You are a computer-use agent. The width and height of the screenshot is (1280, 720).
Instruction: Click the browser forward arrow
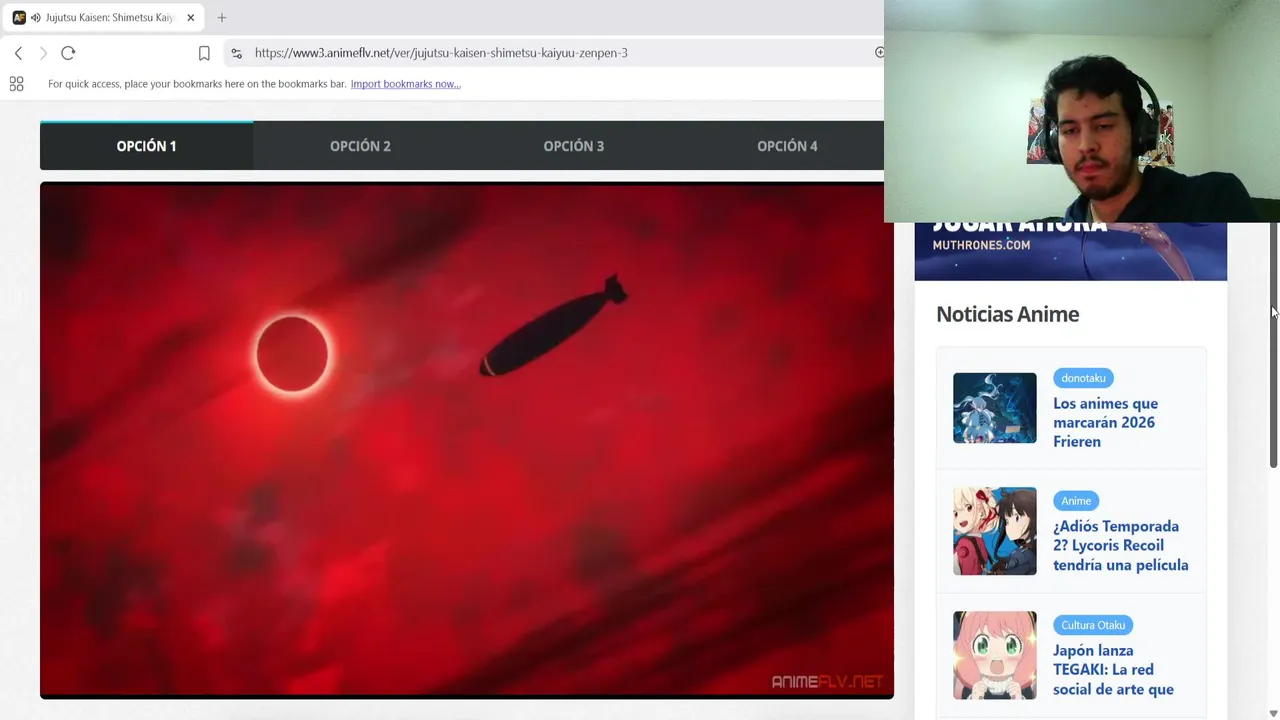coord(43,53)
